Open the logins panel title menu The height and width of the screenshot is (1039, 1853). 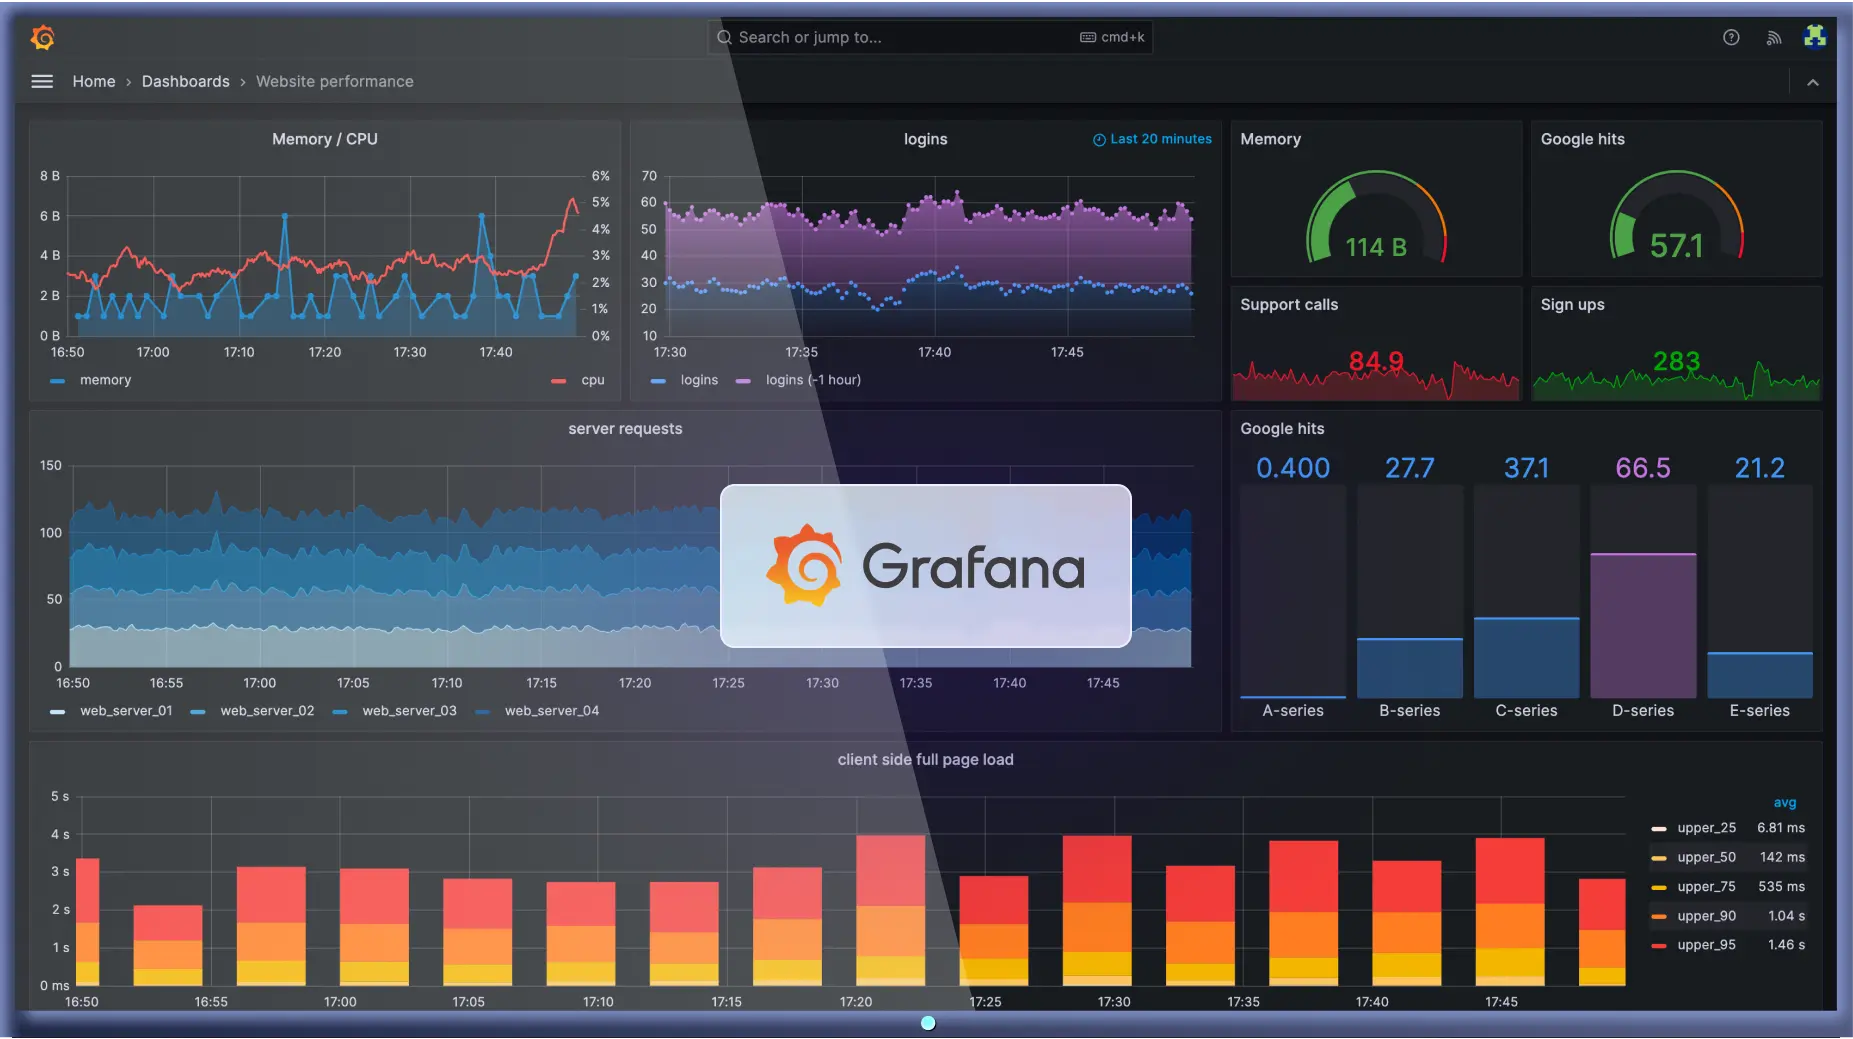(925, 140)
